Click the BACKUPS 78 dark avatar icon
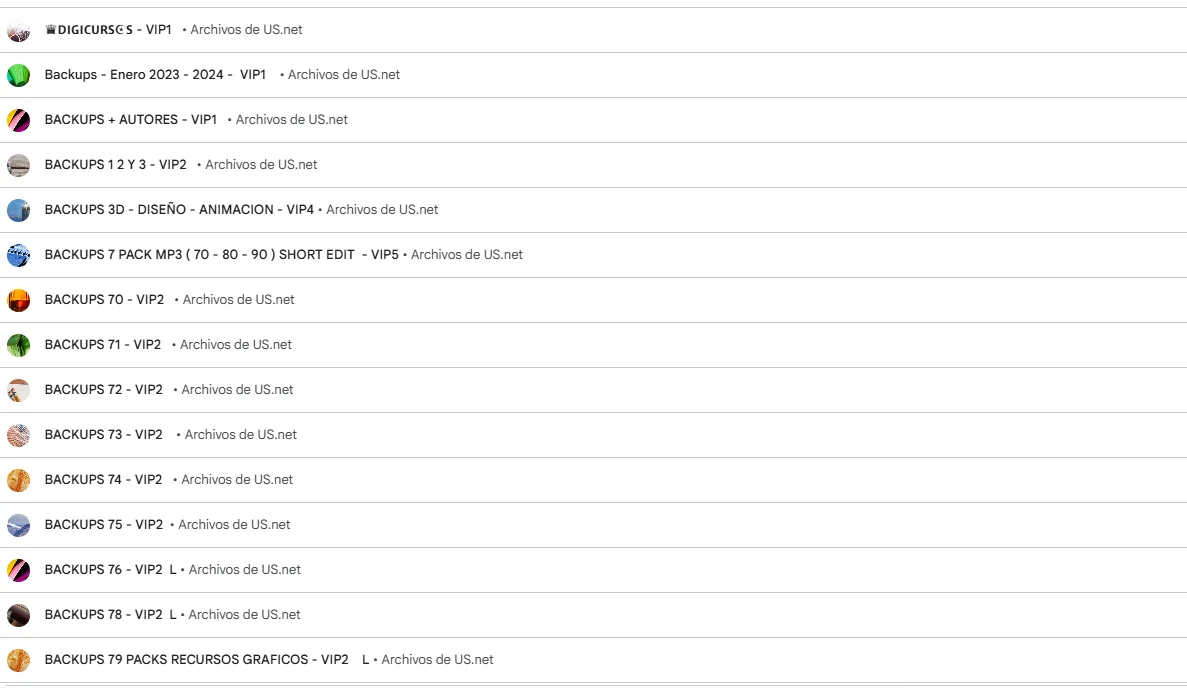The image size is (1187, 688). 18,615
